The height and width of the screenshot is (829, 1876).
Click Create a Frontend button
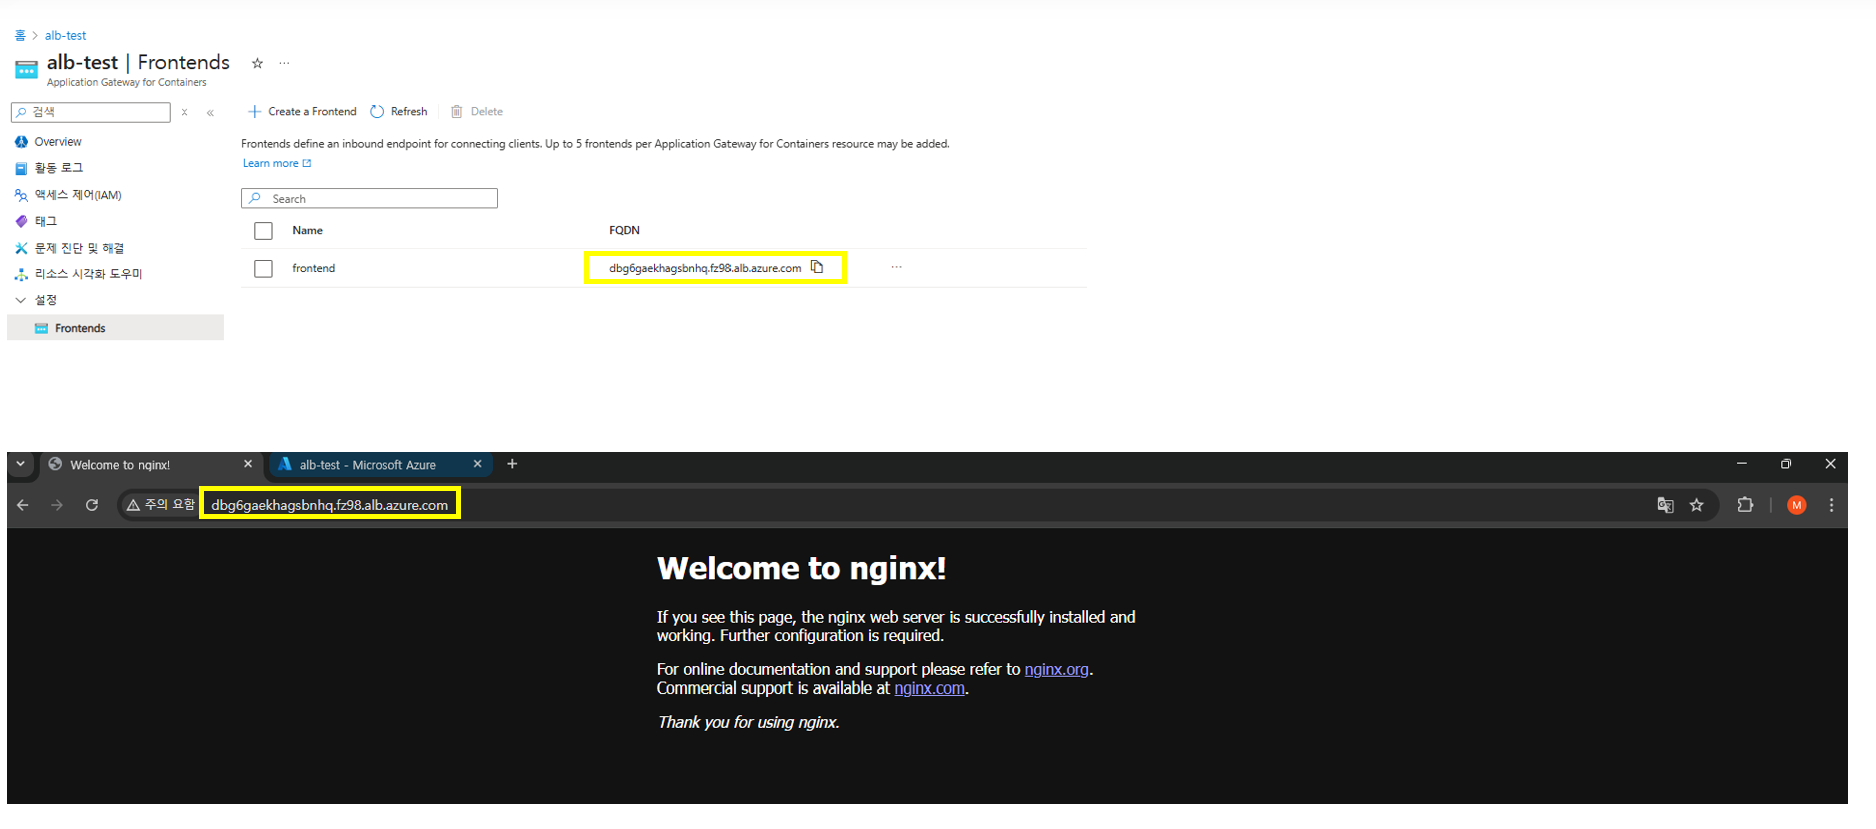[x=302, y=112]
